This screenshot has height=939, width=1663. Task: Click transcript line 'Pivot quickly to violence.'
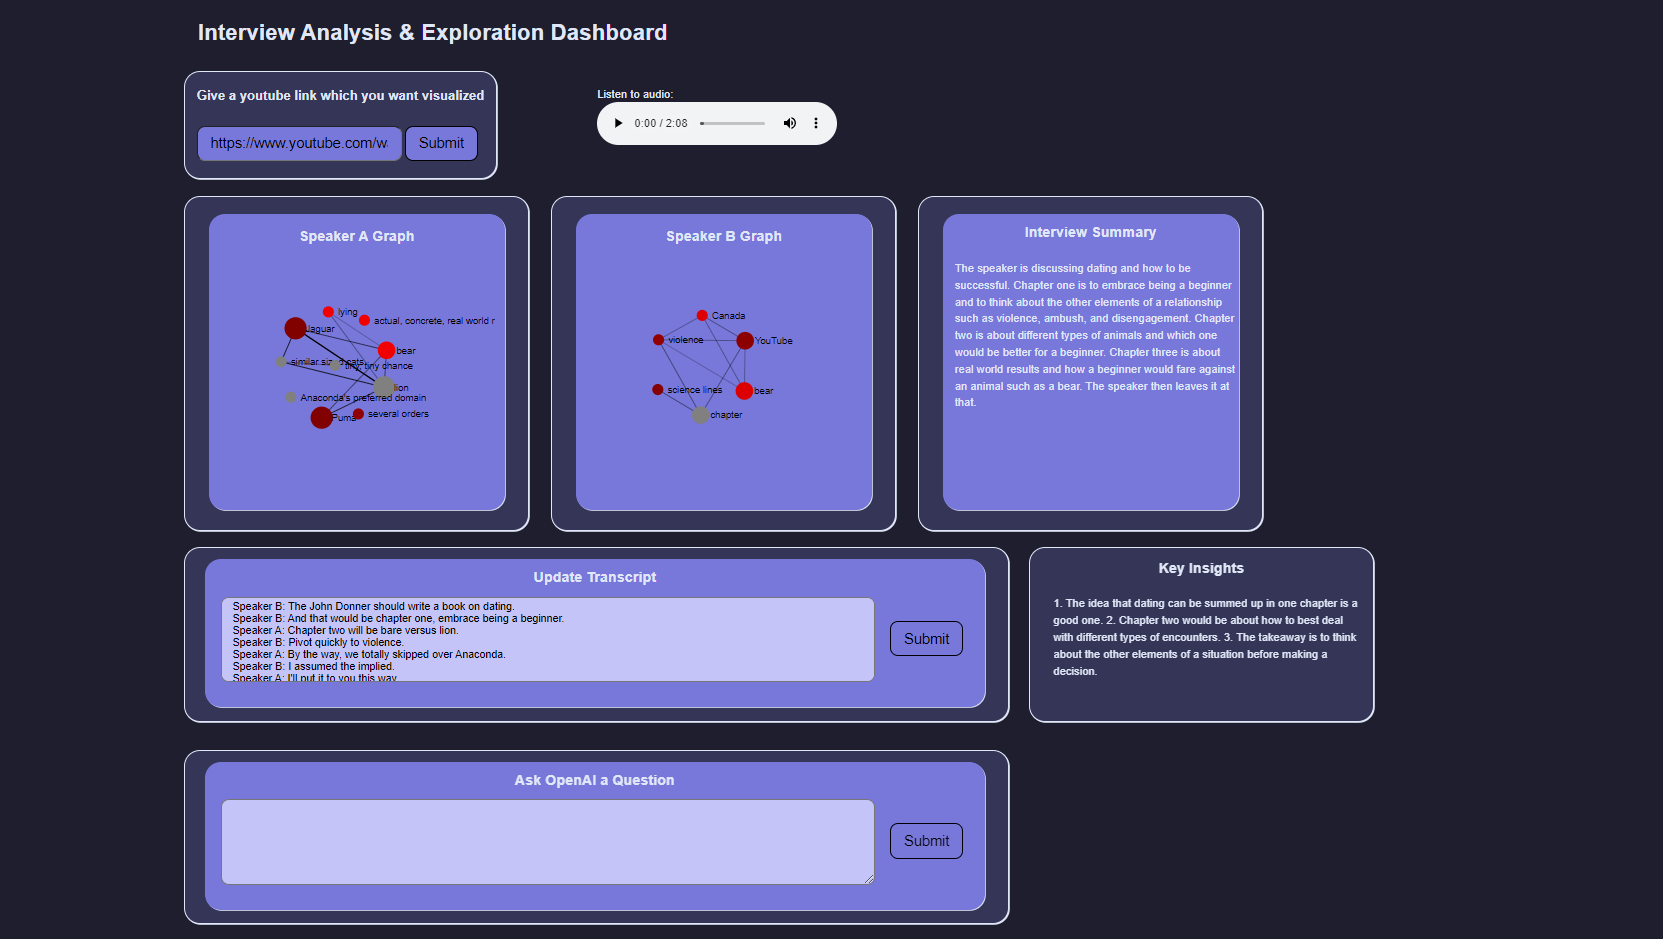click(x=318, y=642)
